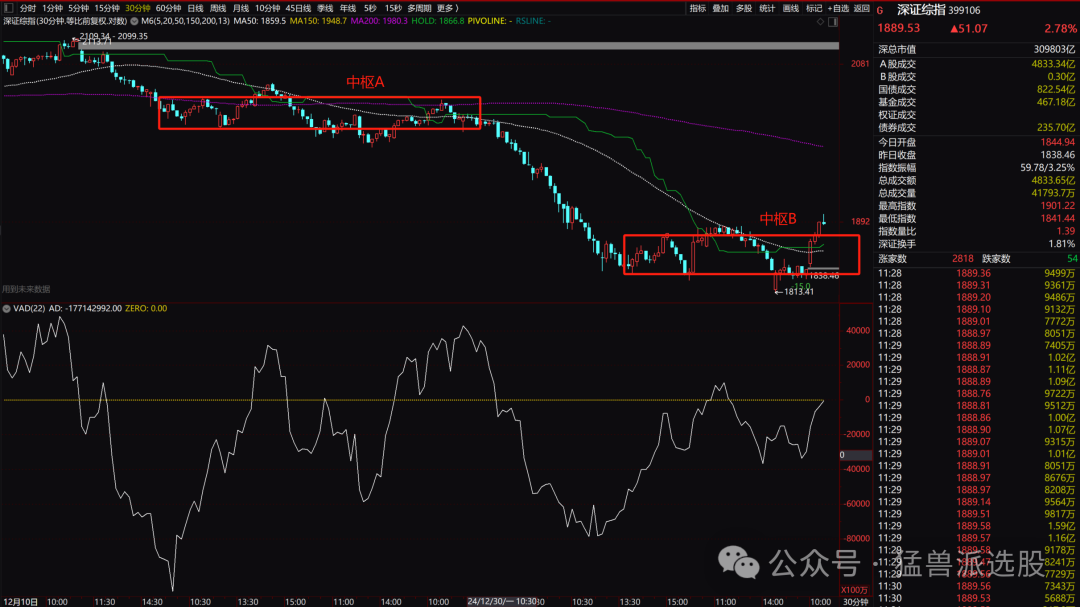Select the 60分钟 period tab
The image size is (1080, 607).
(x=168, y=8)
